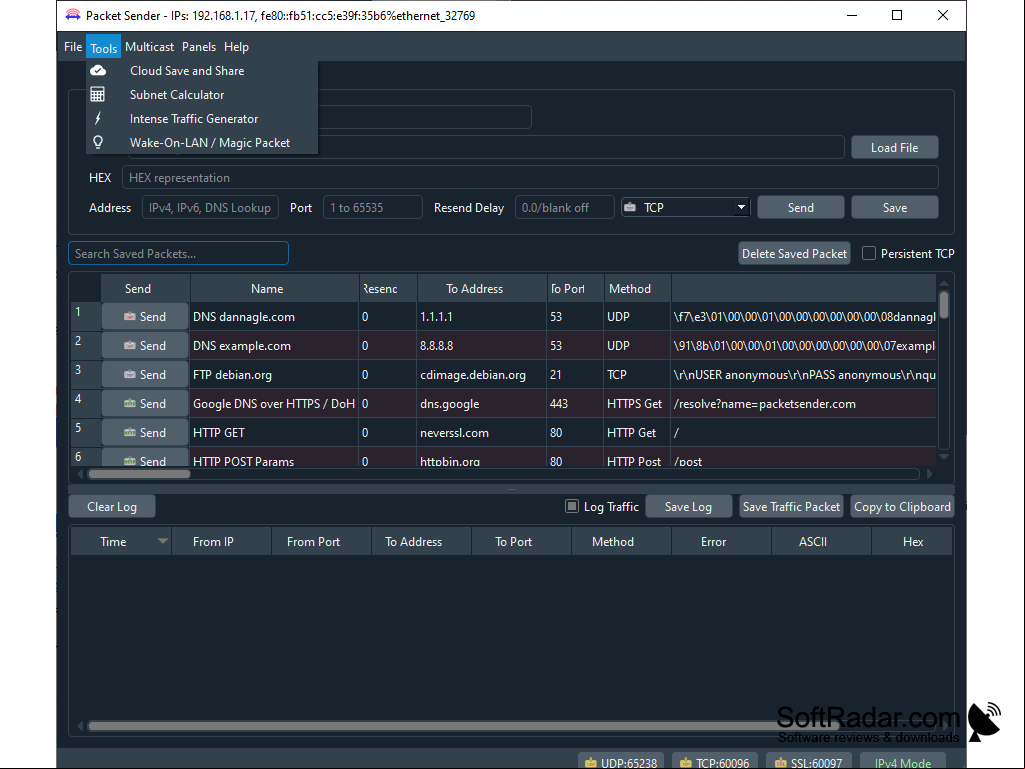This screenshot has height=769, width=1025.
Task: Click the Save Log button
Action: pyautogui.click(x=688, y=507)
